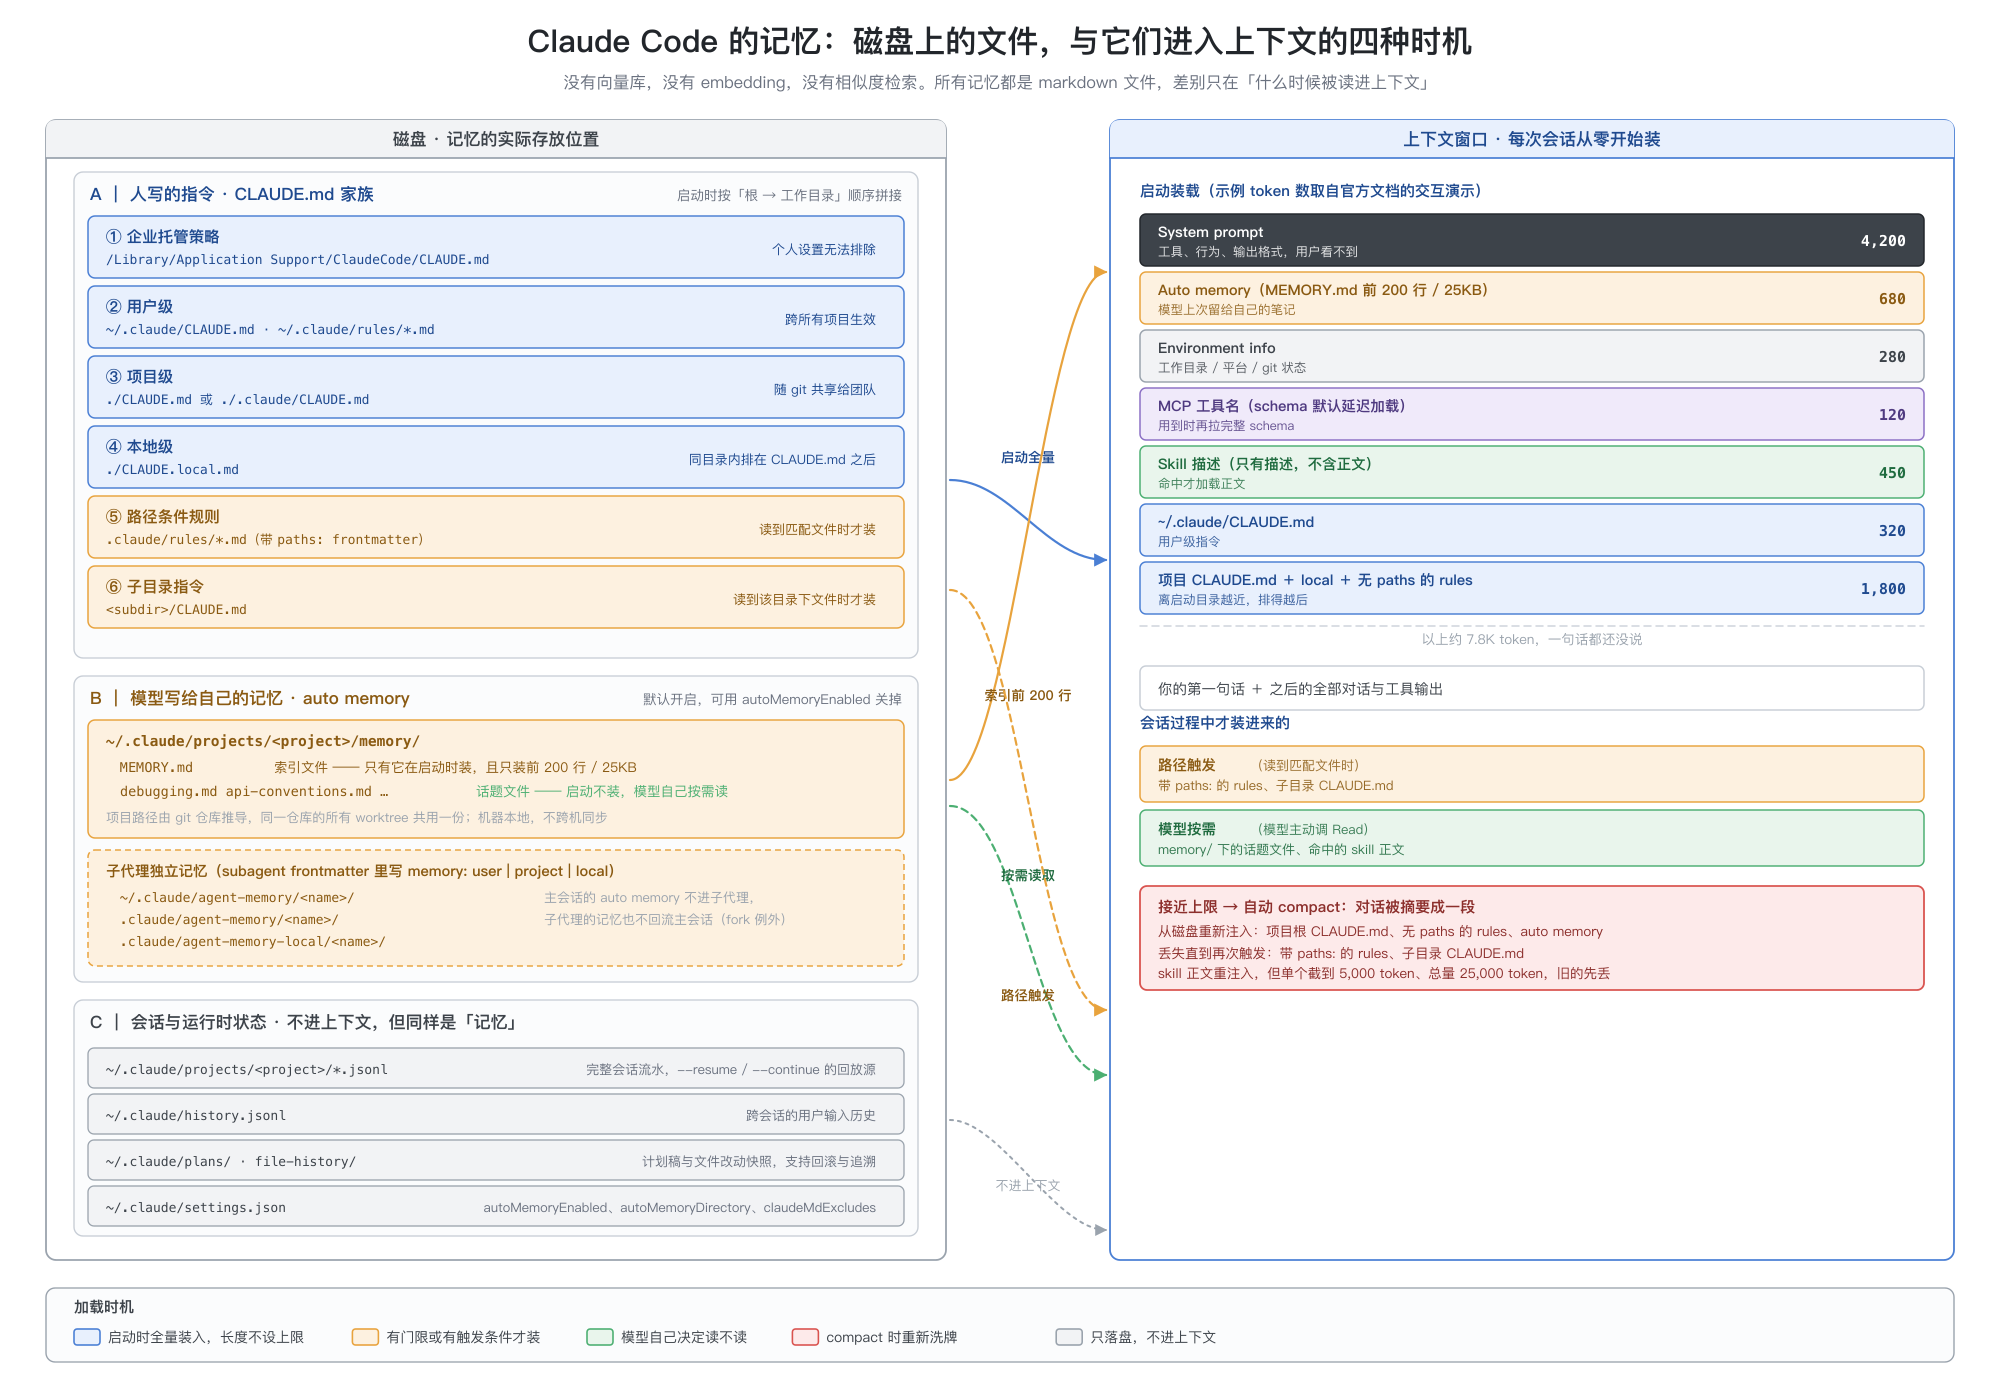Click the orange arrow label 路径触发
2000x1400 pixels.
pyautogui.click(x=1028, y=995)
